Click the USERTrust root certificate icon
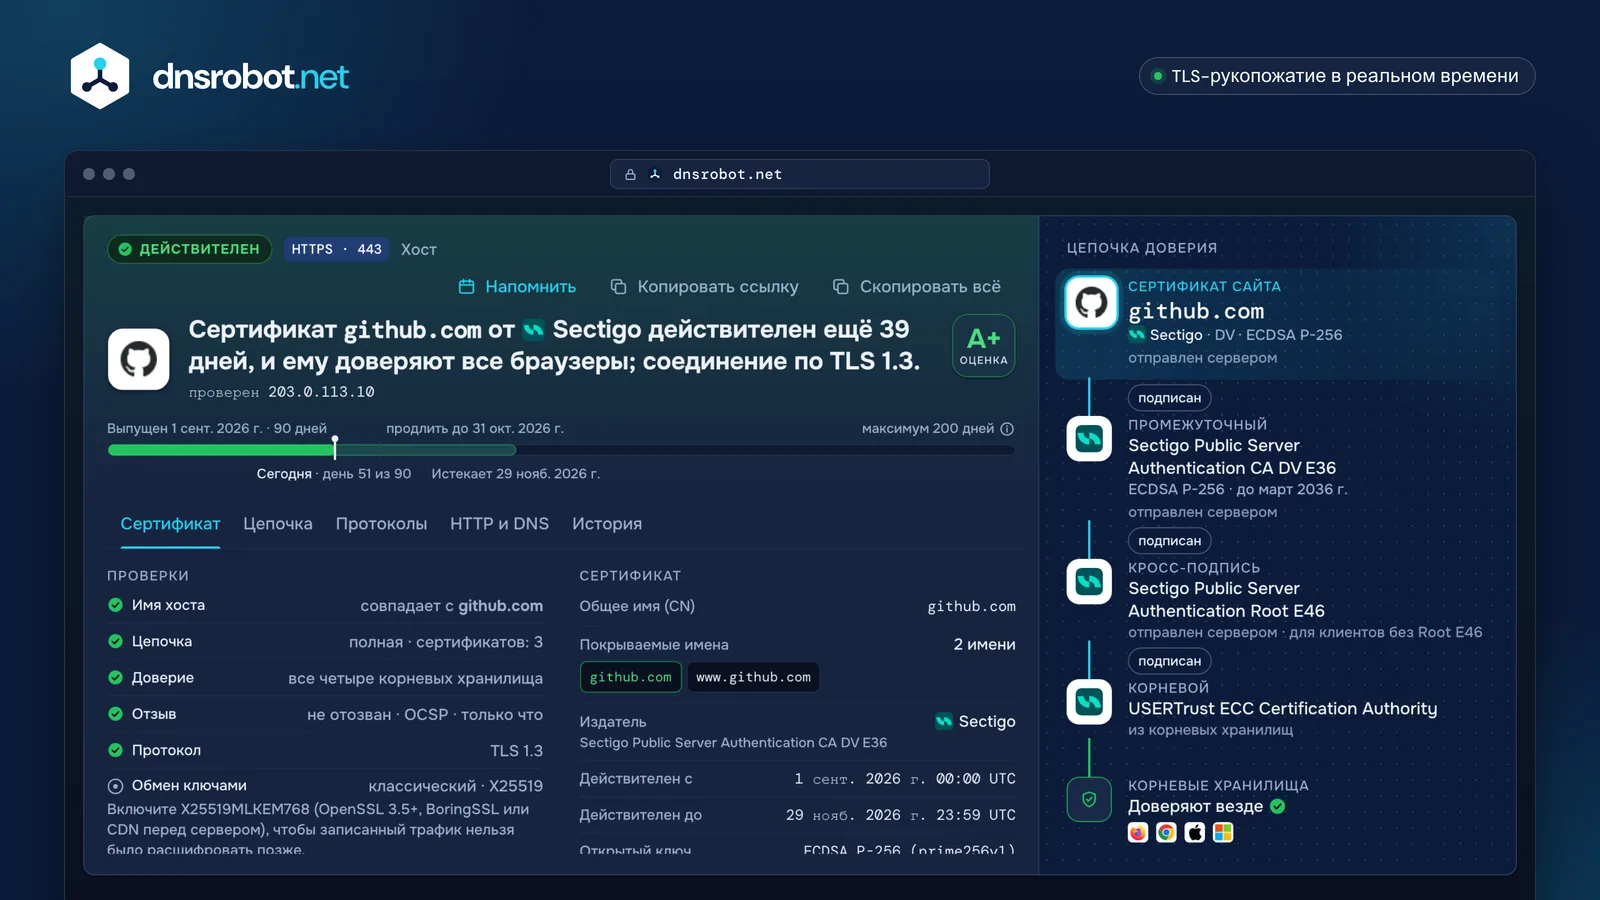The height and width of the screenshot is (900, 1600). (1089, 702)
